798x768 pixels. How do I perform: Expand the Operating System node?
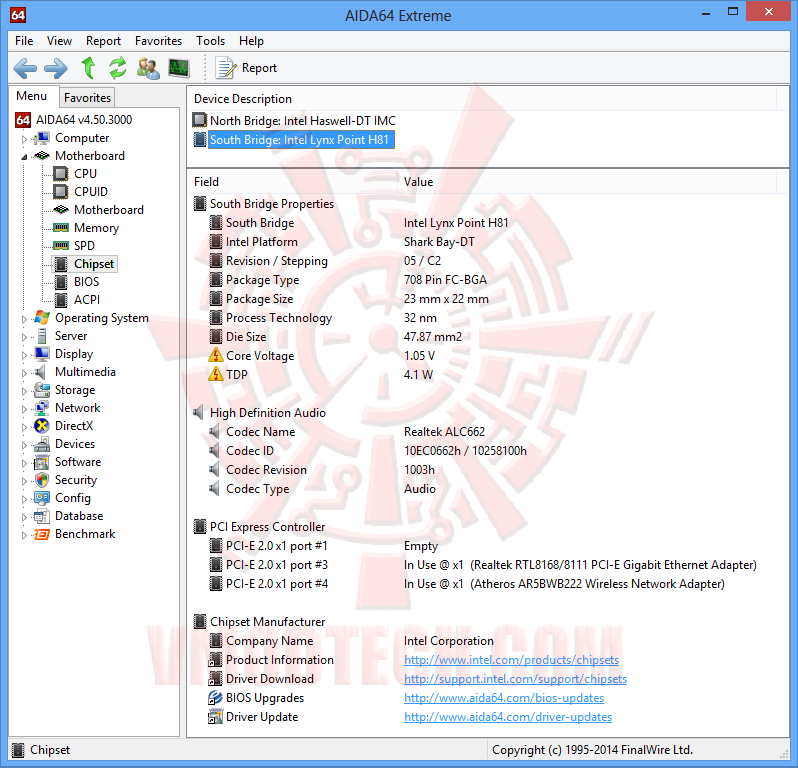pyautogui.click(x=24, y=319)
